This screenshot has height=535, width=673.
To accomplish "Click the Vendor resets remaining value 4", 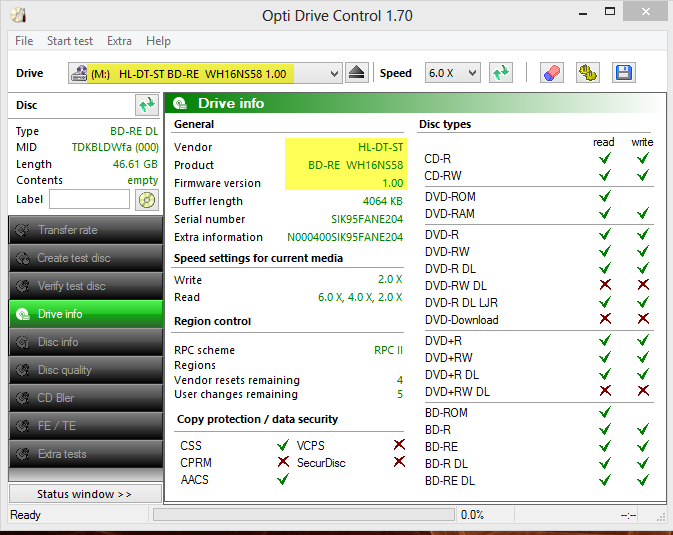I will pyautogui.click(x=400, y=380).
